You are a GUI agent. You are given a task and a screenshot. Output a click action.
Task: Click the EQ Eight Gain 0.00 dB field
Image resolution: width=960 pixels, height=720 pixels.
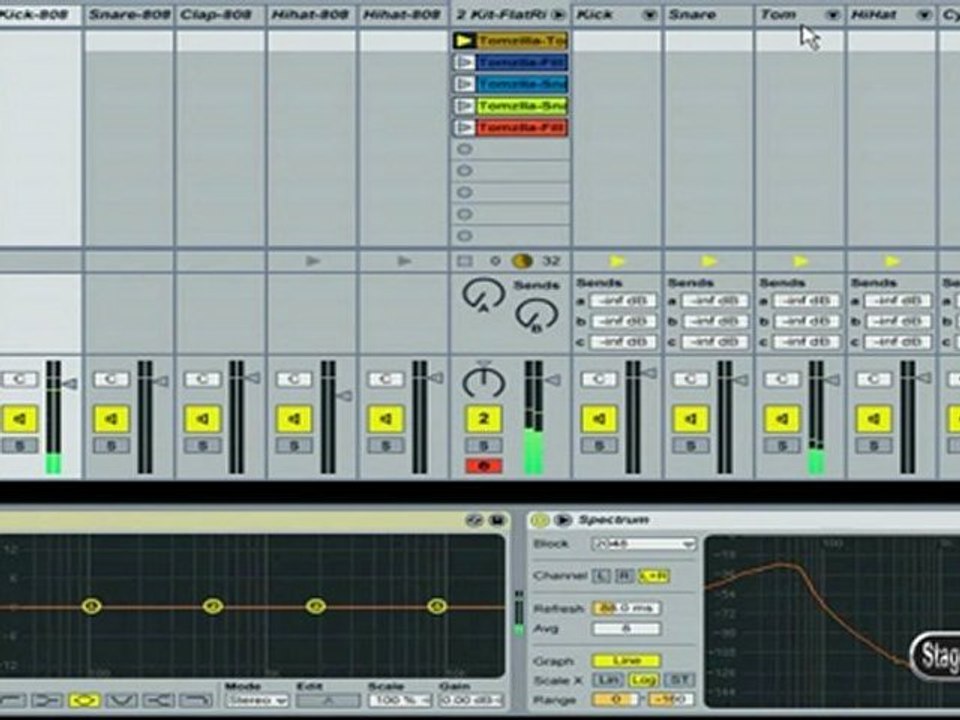click(x=471, y=700)
